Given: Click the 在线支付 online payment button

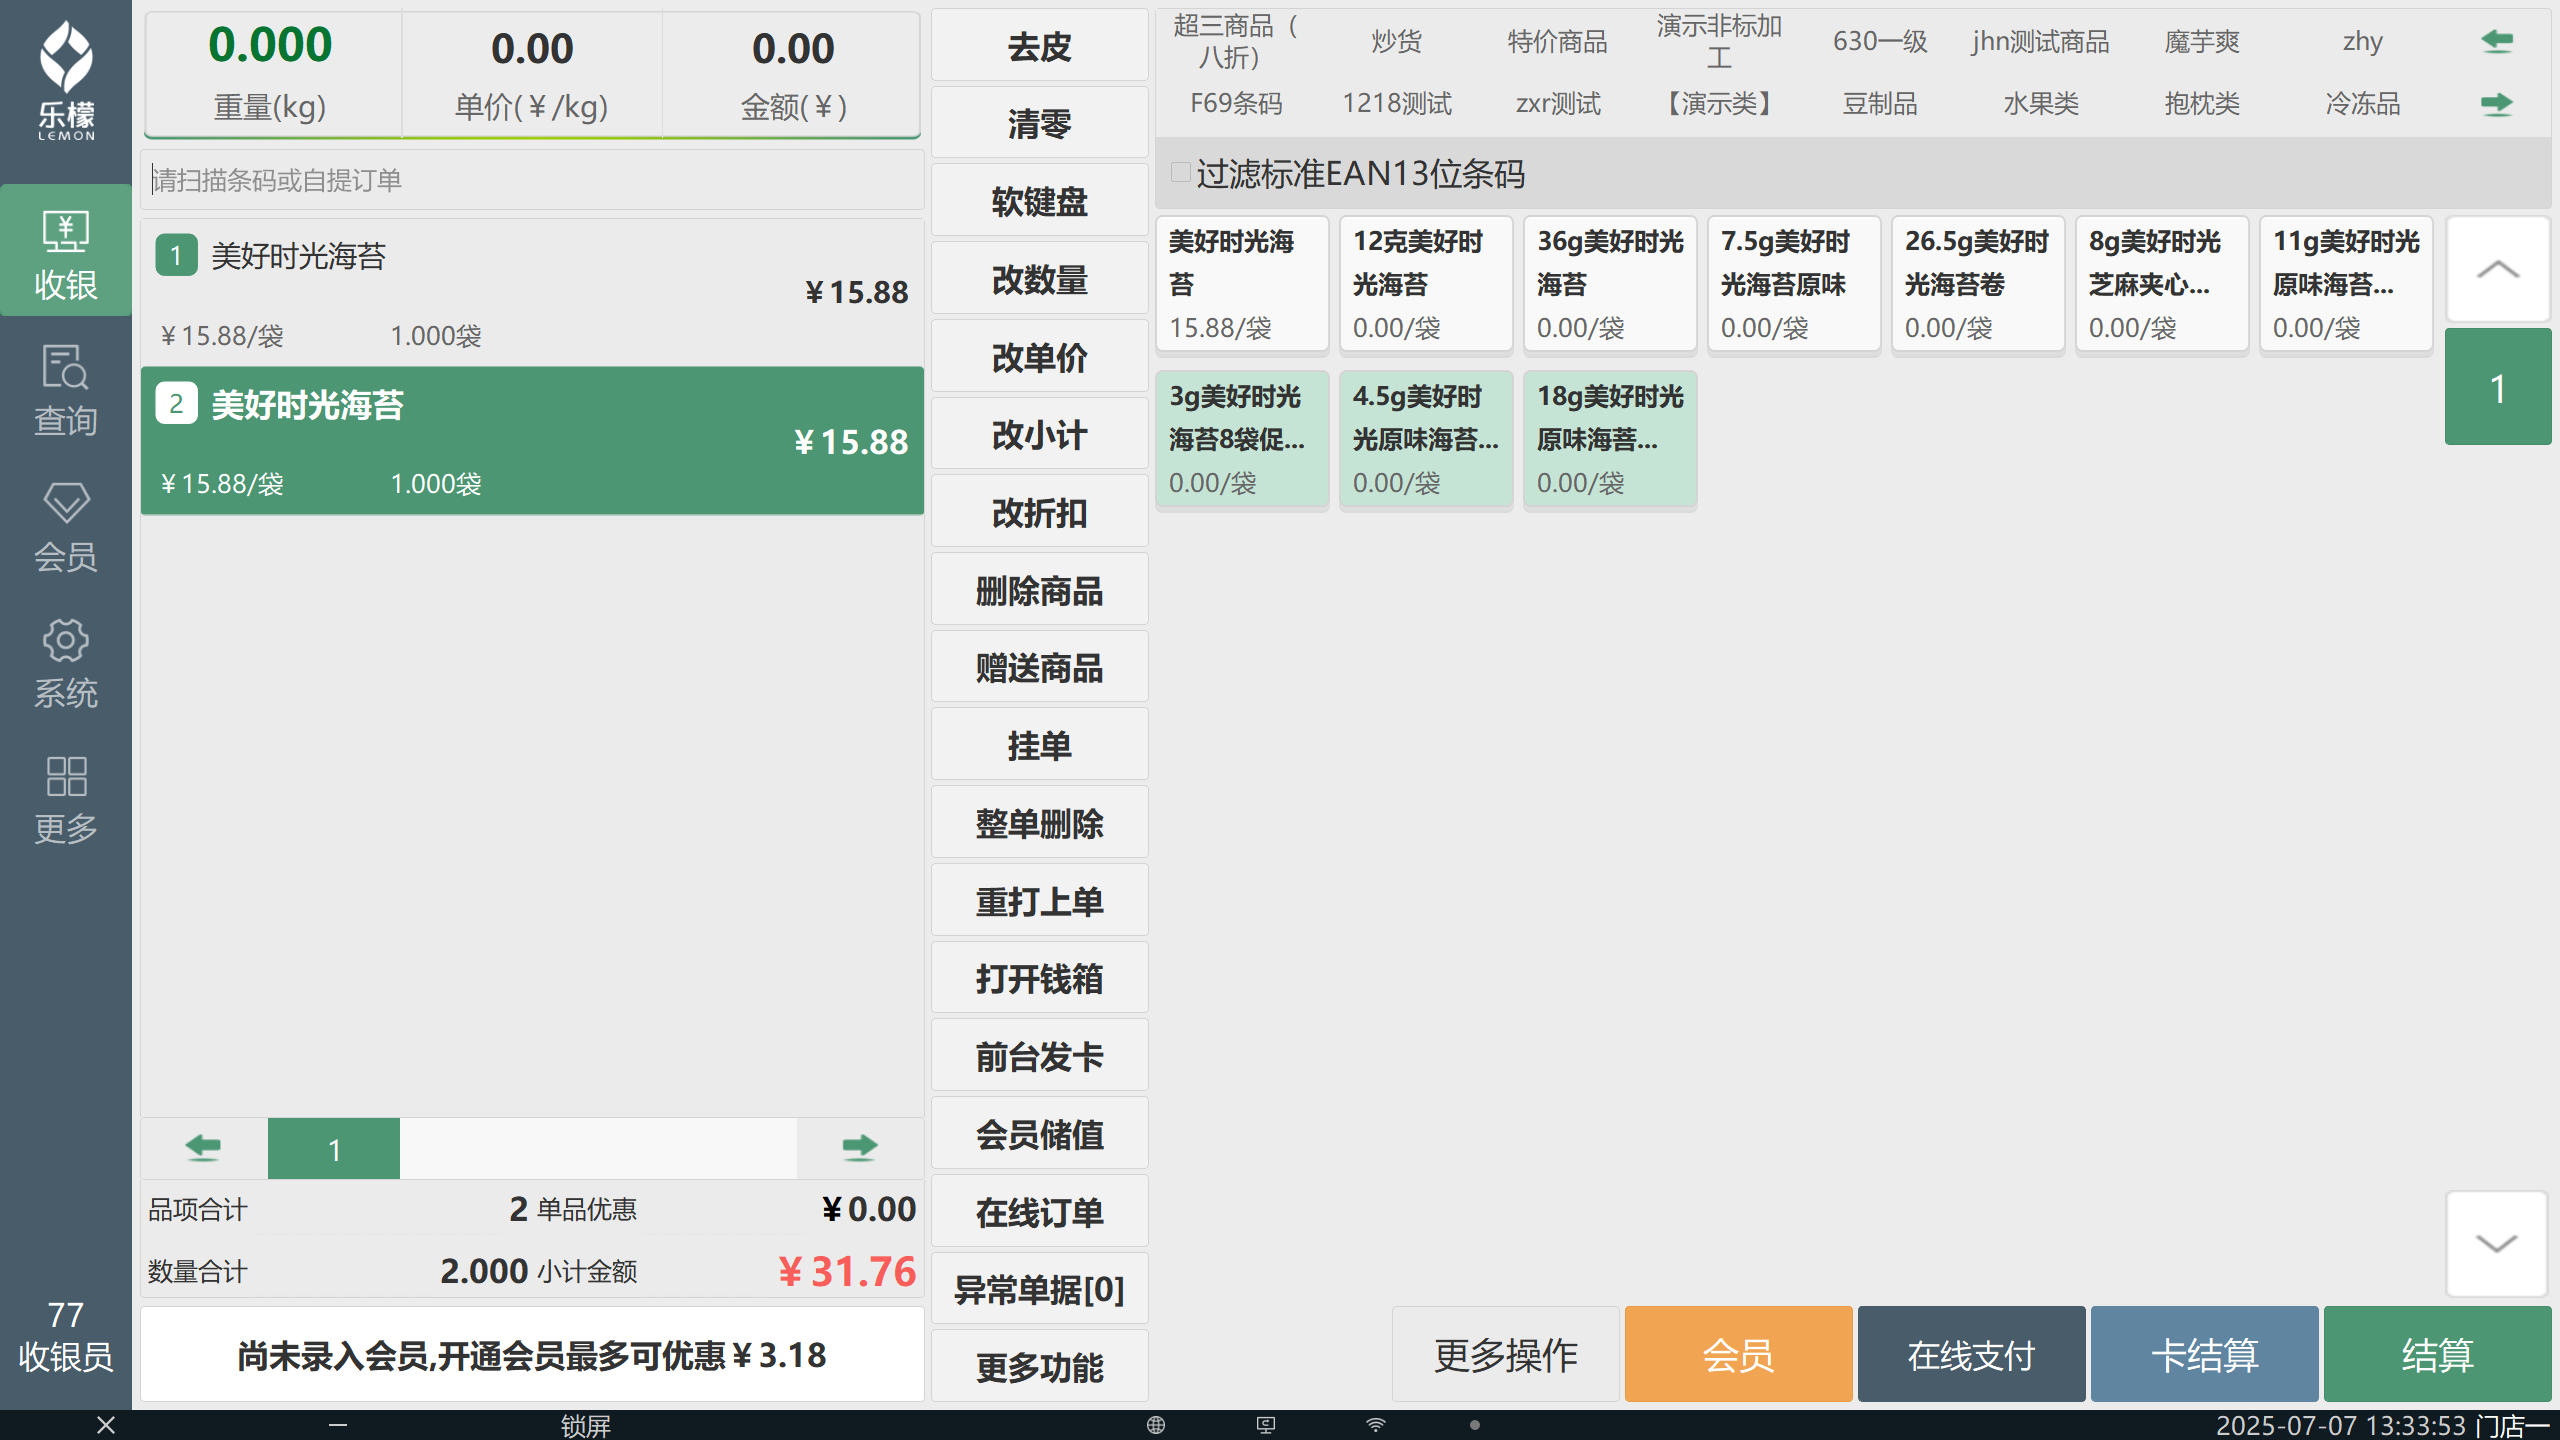Looking at the screenshot, I should (x=1971, y=1354).
